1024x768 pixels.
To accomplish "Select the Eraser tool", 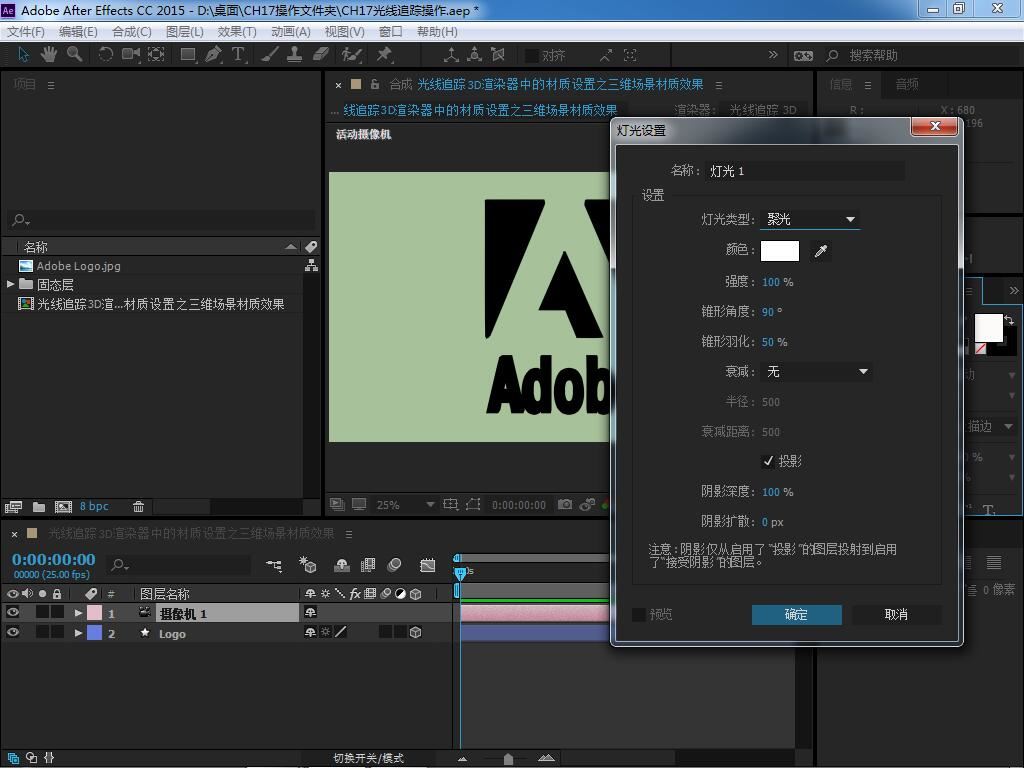I will tap(320, 55).
